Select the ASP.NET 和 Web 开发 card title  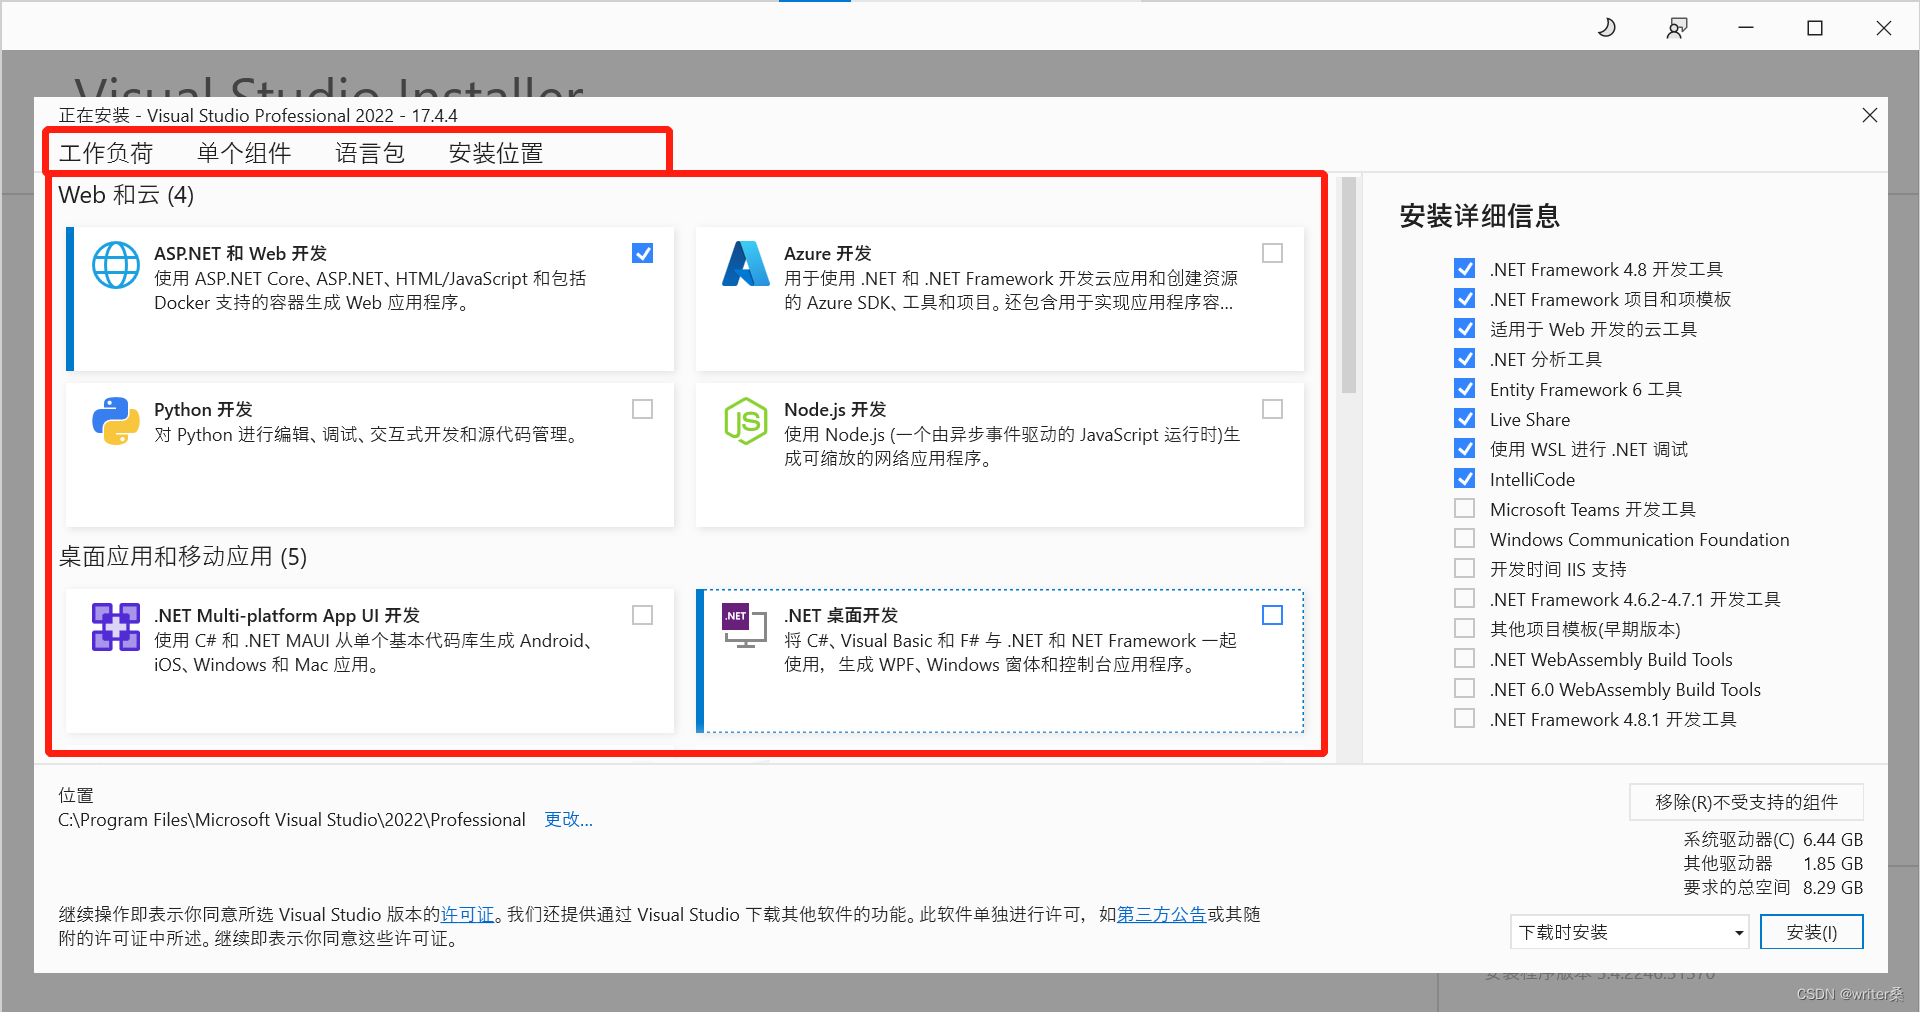click(x=241, y=254)
